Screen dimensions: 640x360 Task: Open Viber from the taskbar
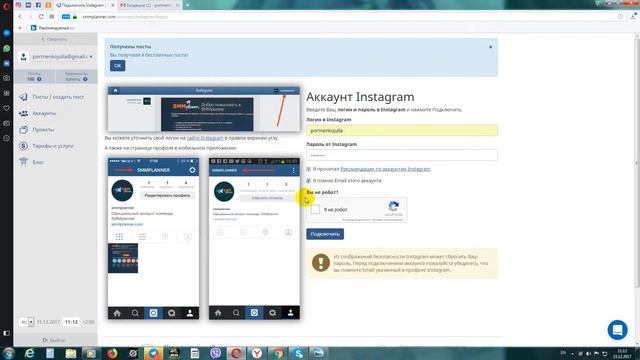(216, 353)
